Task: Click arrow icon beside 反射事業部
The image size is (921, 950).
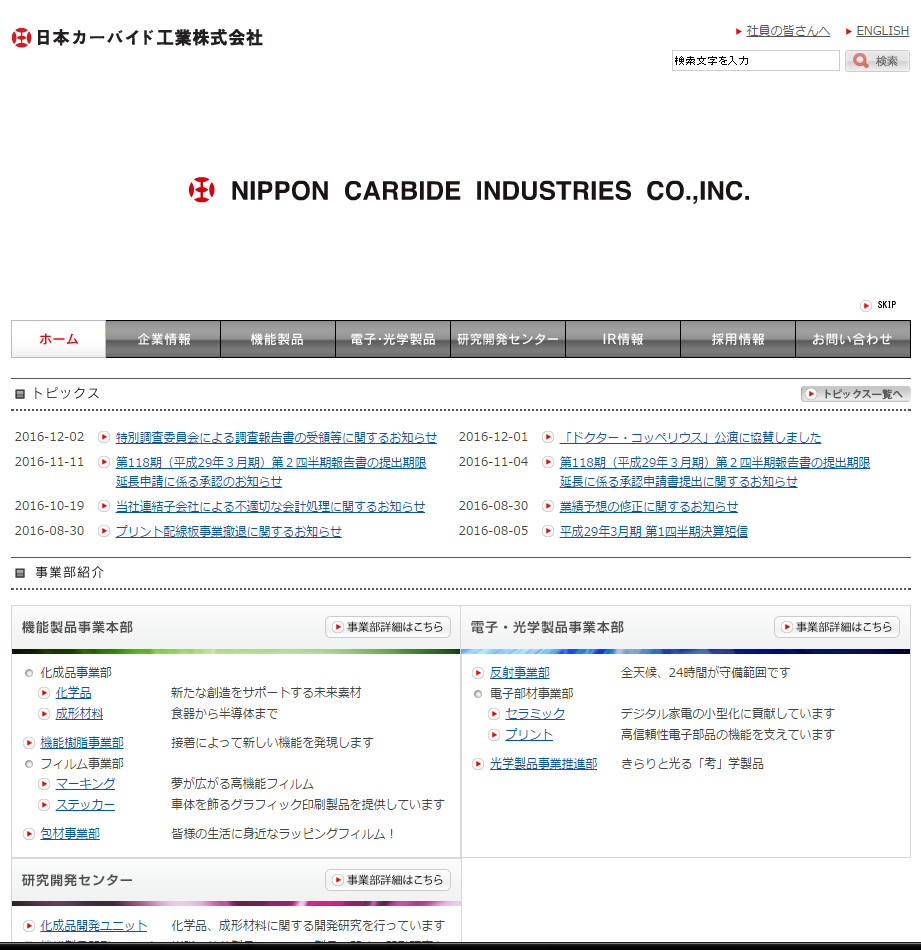Action: click(478, 673)
